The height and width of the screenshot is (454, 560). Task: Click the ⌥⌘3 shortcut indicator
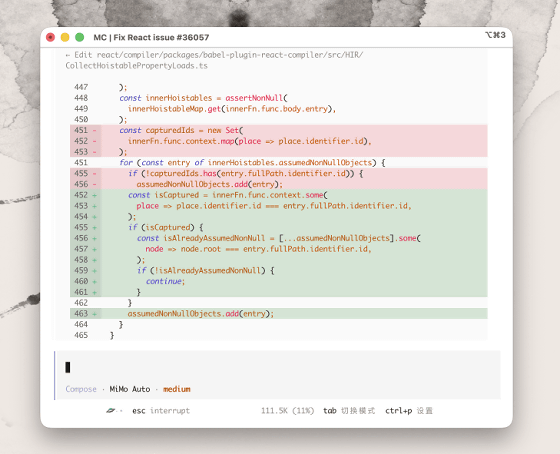click(x=495, y=35)
